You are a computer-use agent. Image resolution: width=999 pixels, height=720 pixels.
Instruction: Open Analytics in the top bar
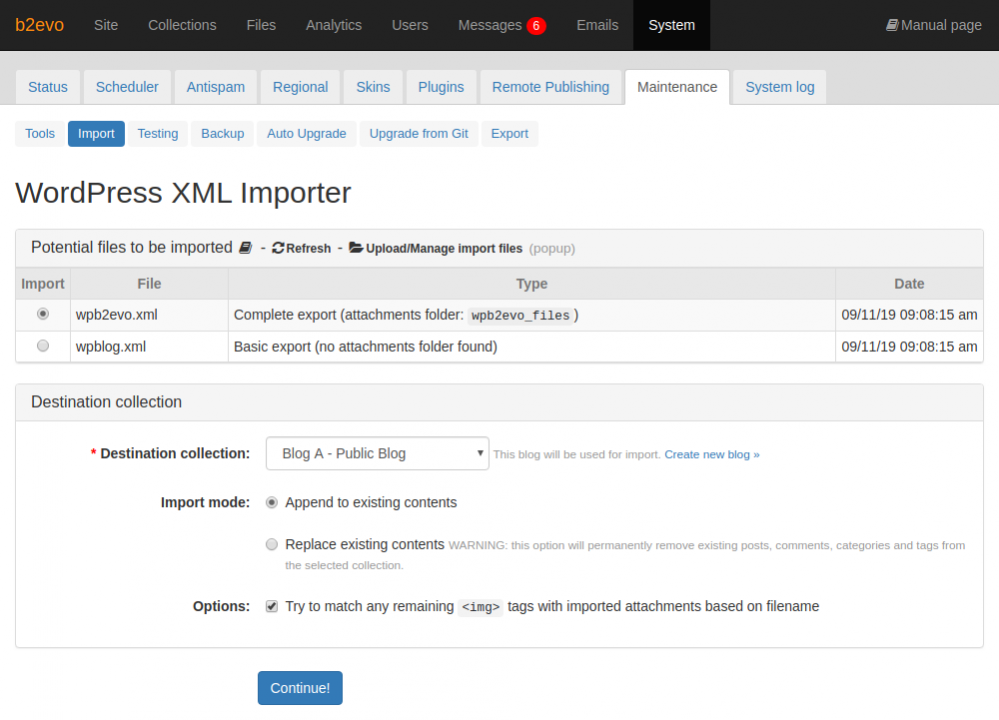[x=334, y=25]
